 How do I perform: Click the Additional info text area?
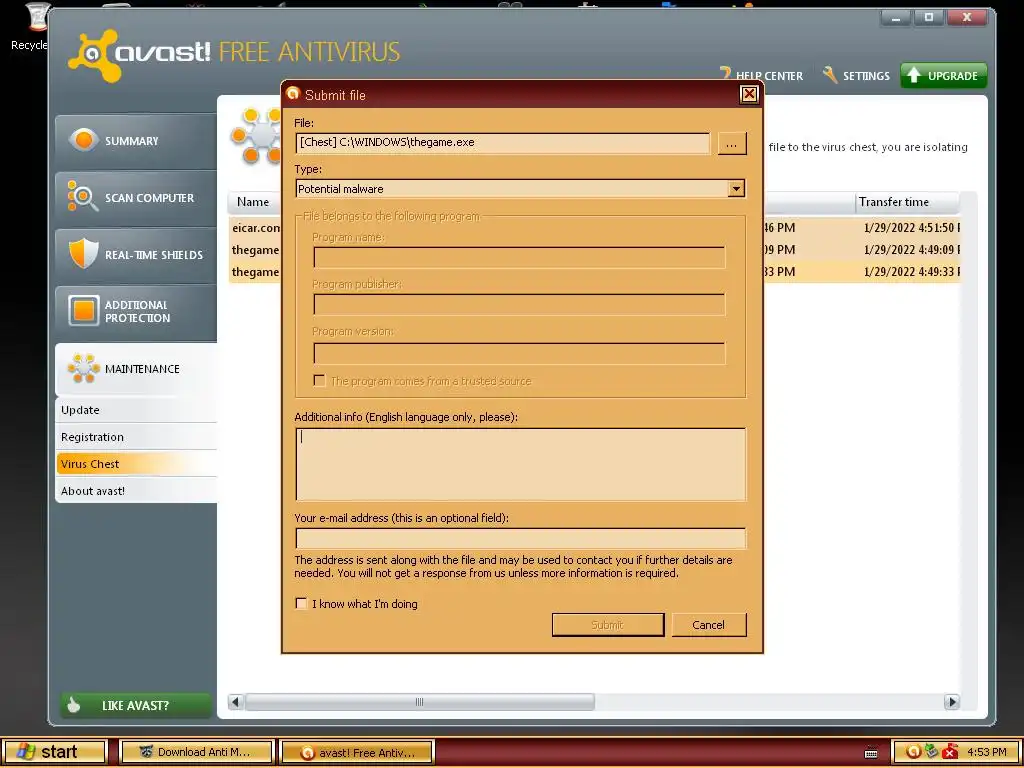click(x=520, y=464)
